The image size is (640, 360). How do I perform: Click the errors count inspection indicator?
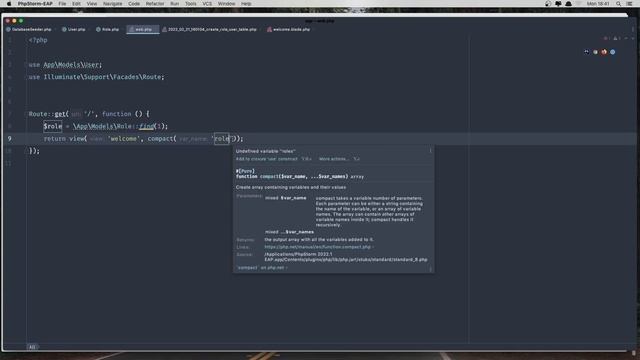click(x=607, y=38)
